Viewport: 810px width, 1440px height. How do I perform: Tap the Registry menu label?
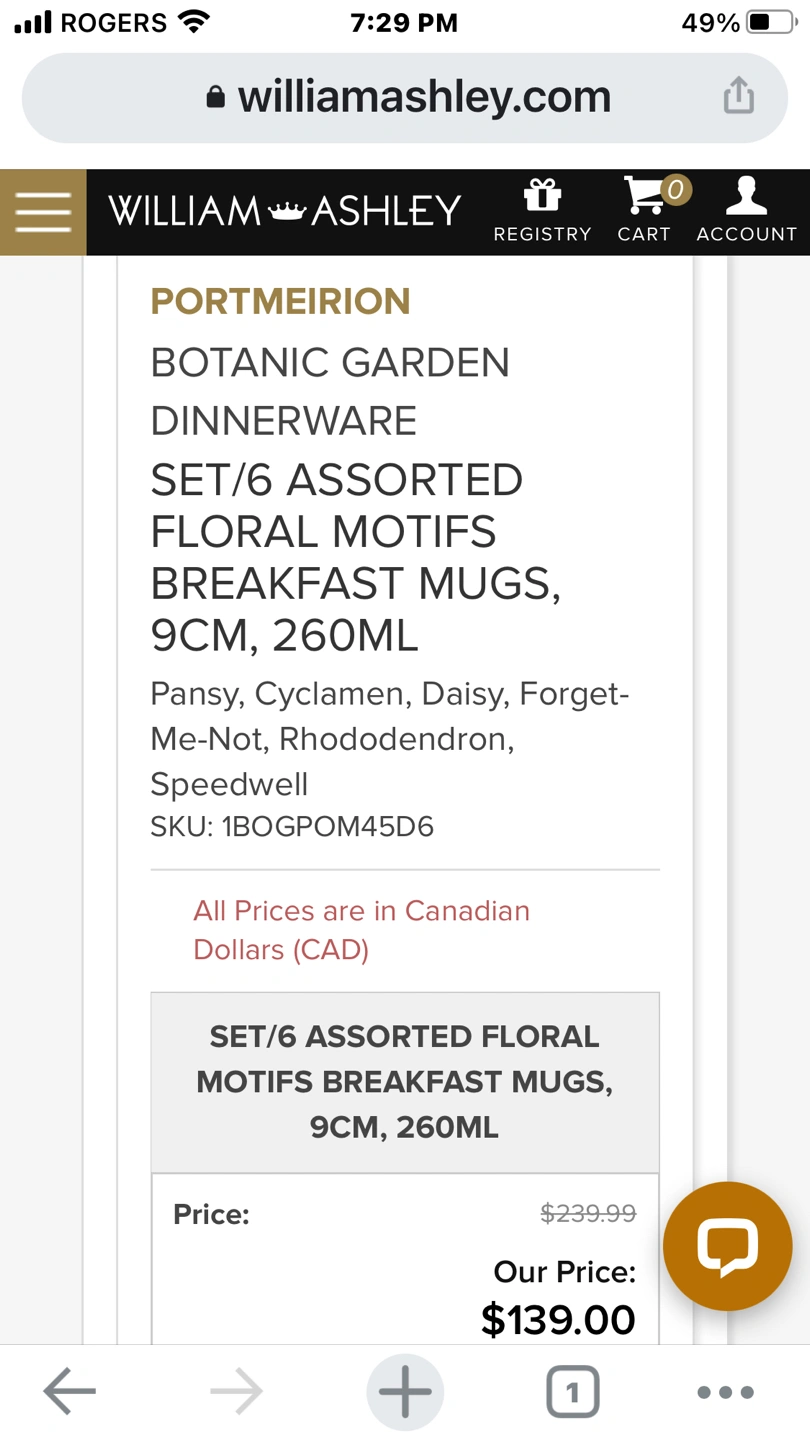(x=542, y=234)
